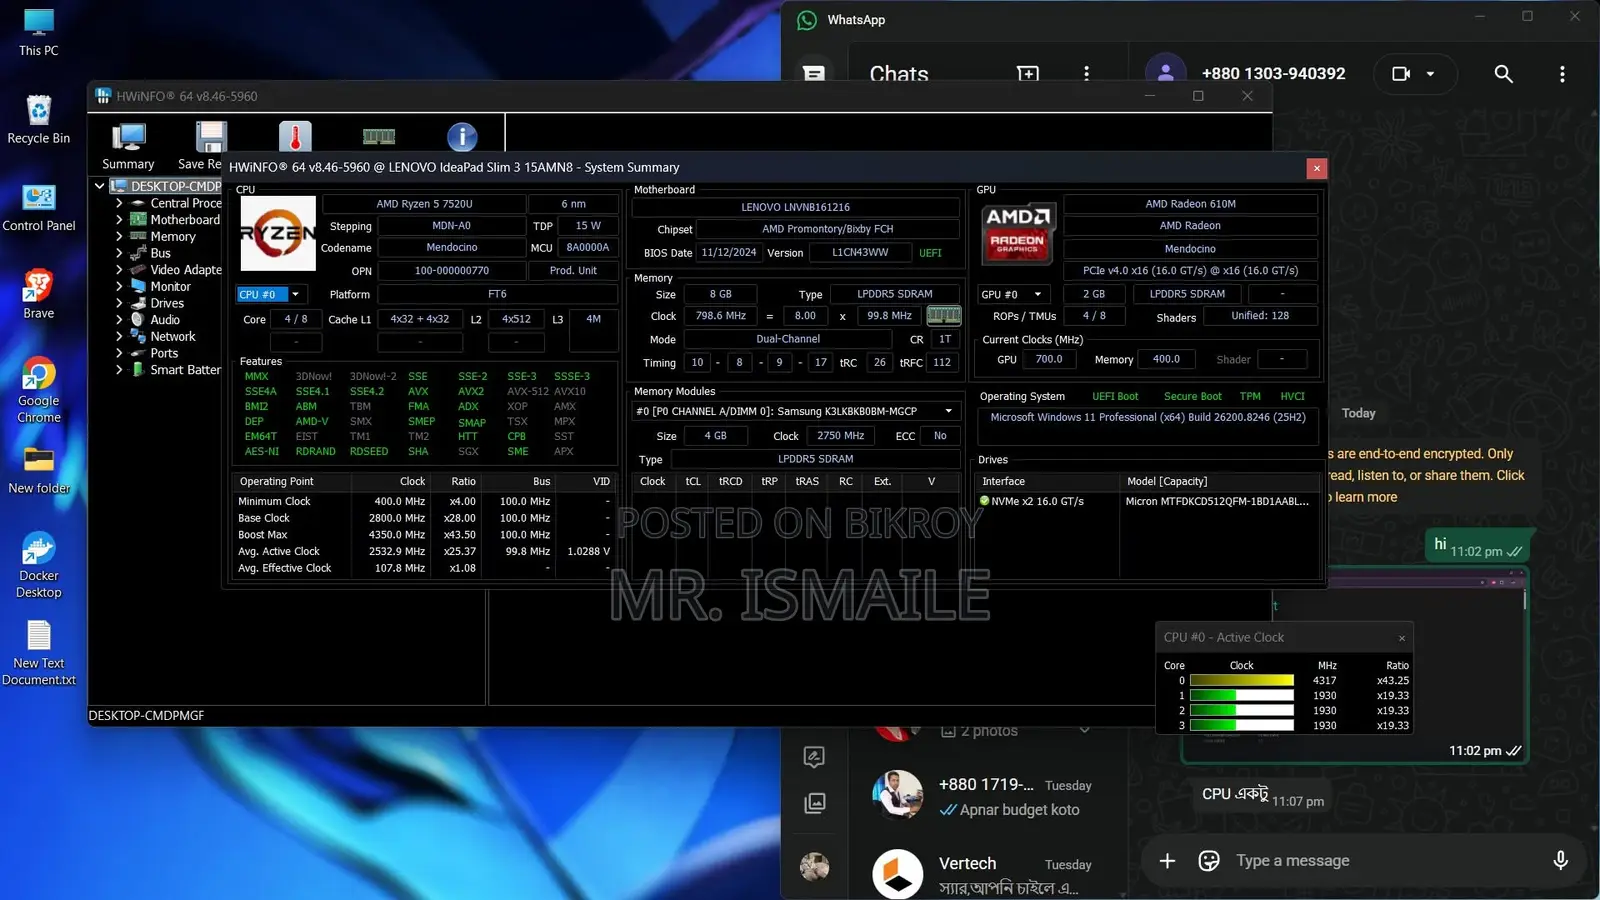Select Network in the HWiNFO tree
The height and width of the screenshot is (900, 1600).
pyautogui.click(x=172, y=337)
